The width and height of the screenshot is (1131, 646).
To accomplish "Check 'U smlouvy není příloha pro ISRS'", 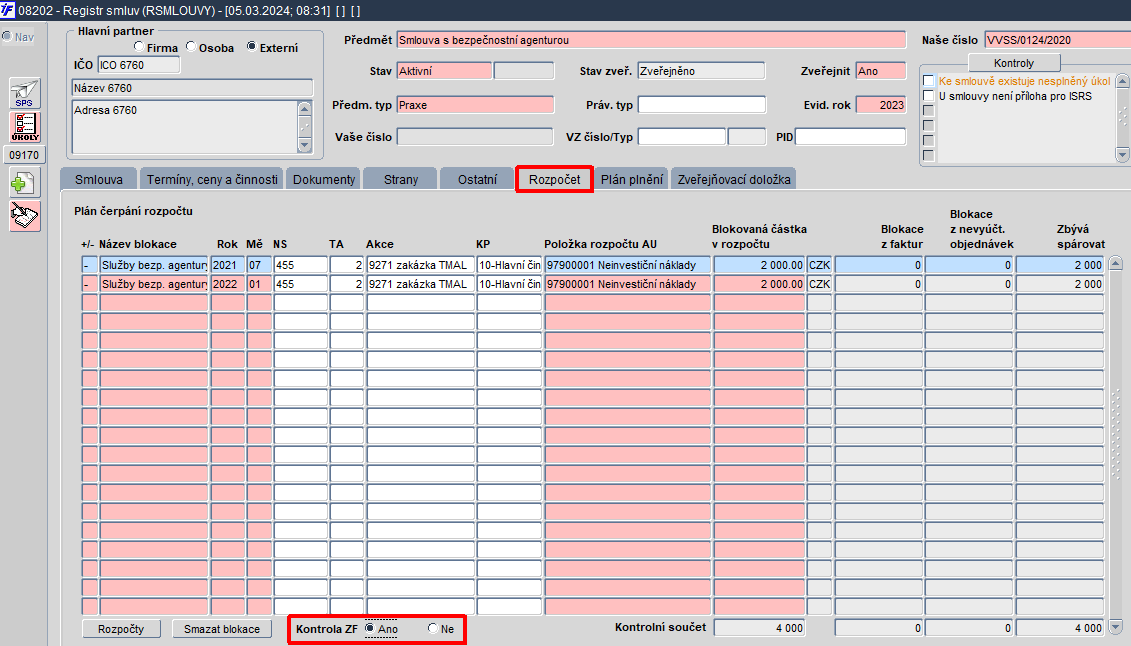I will (x=929, y=96).
